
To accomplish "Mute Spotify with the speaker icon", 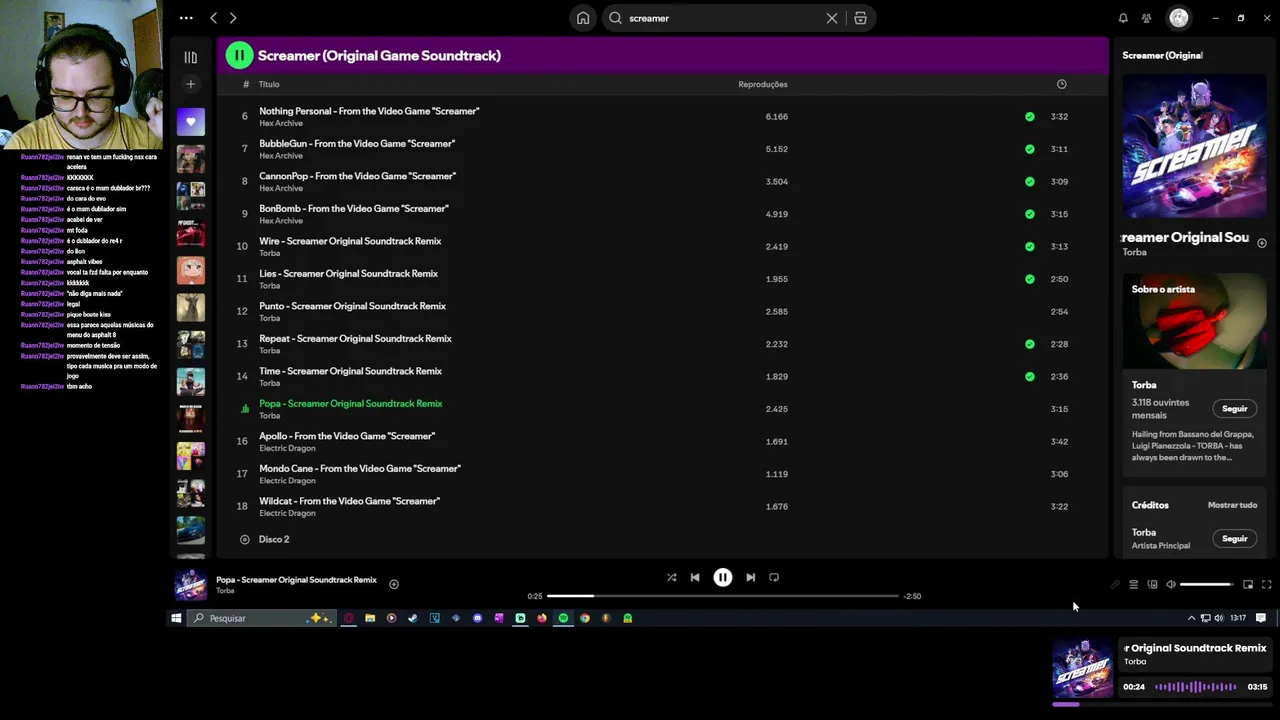I will point(1171,585).
